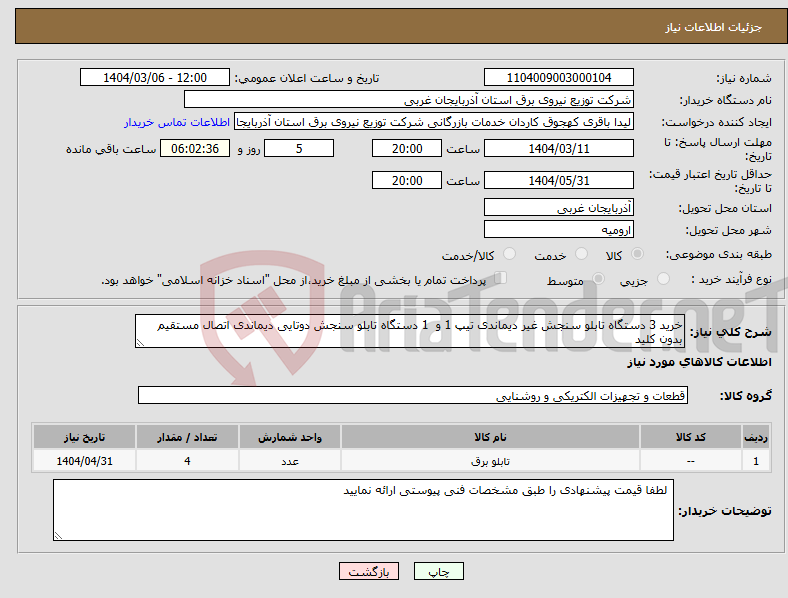Viewport: 788px width, 598px height.
Task: Click the buyer notes text area
Action: click(x=363, y=510)
